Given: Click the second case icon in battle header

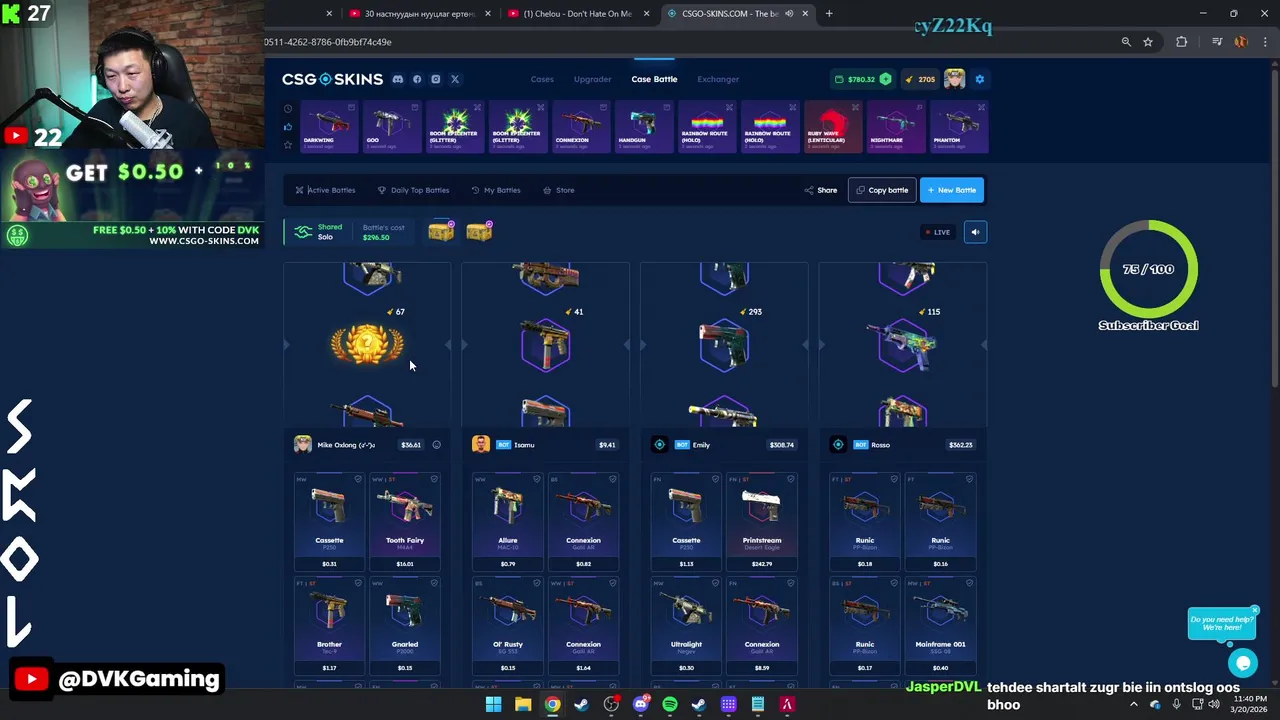Looking at the screenshot, I should click(x=479, y=232).
